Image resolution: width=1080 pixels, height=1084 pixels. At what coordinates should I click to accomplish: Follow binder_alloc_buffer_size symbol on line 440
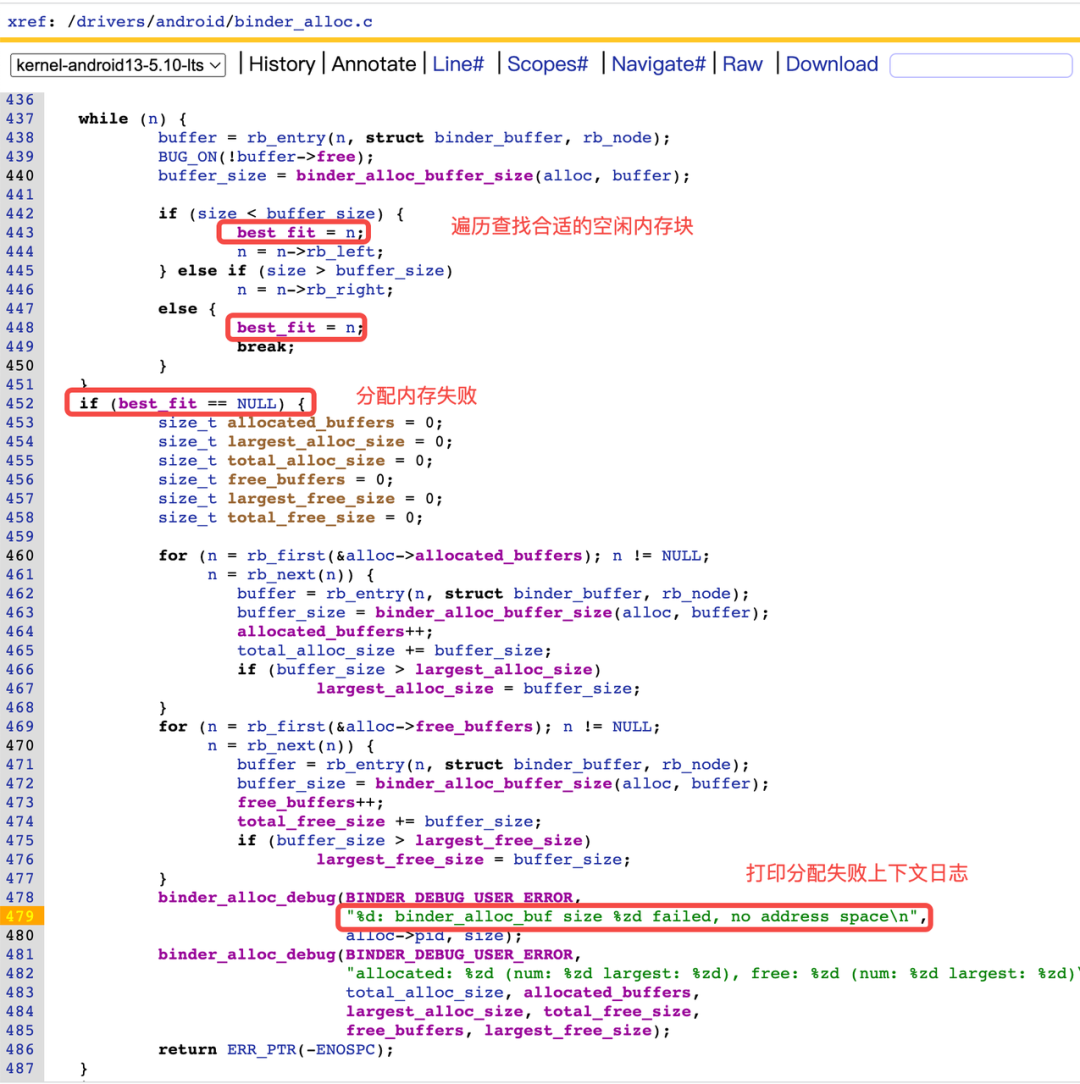click(414, 176)
